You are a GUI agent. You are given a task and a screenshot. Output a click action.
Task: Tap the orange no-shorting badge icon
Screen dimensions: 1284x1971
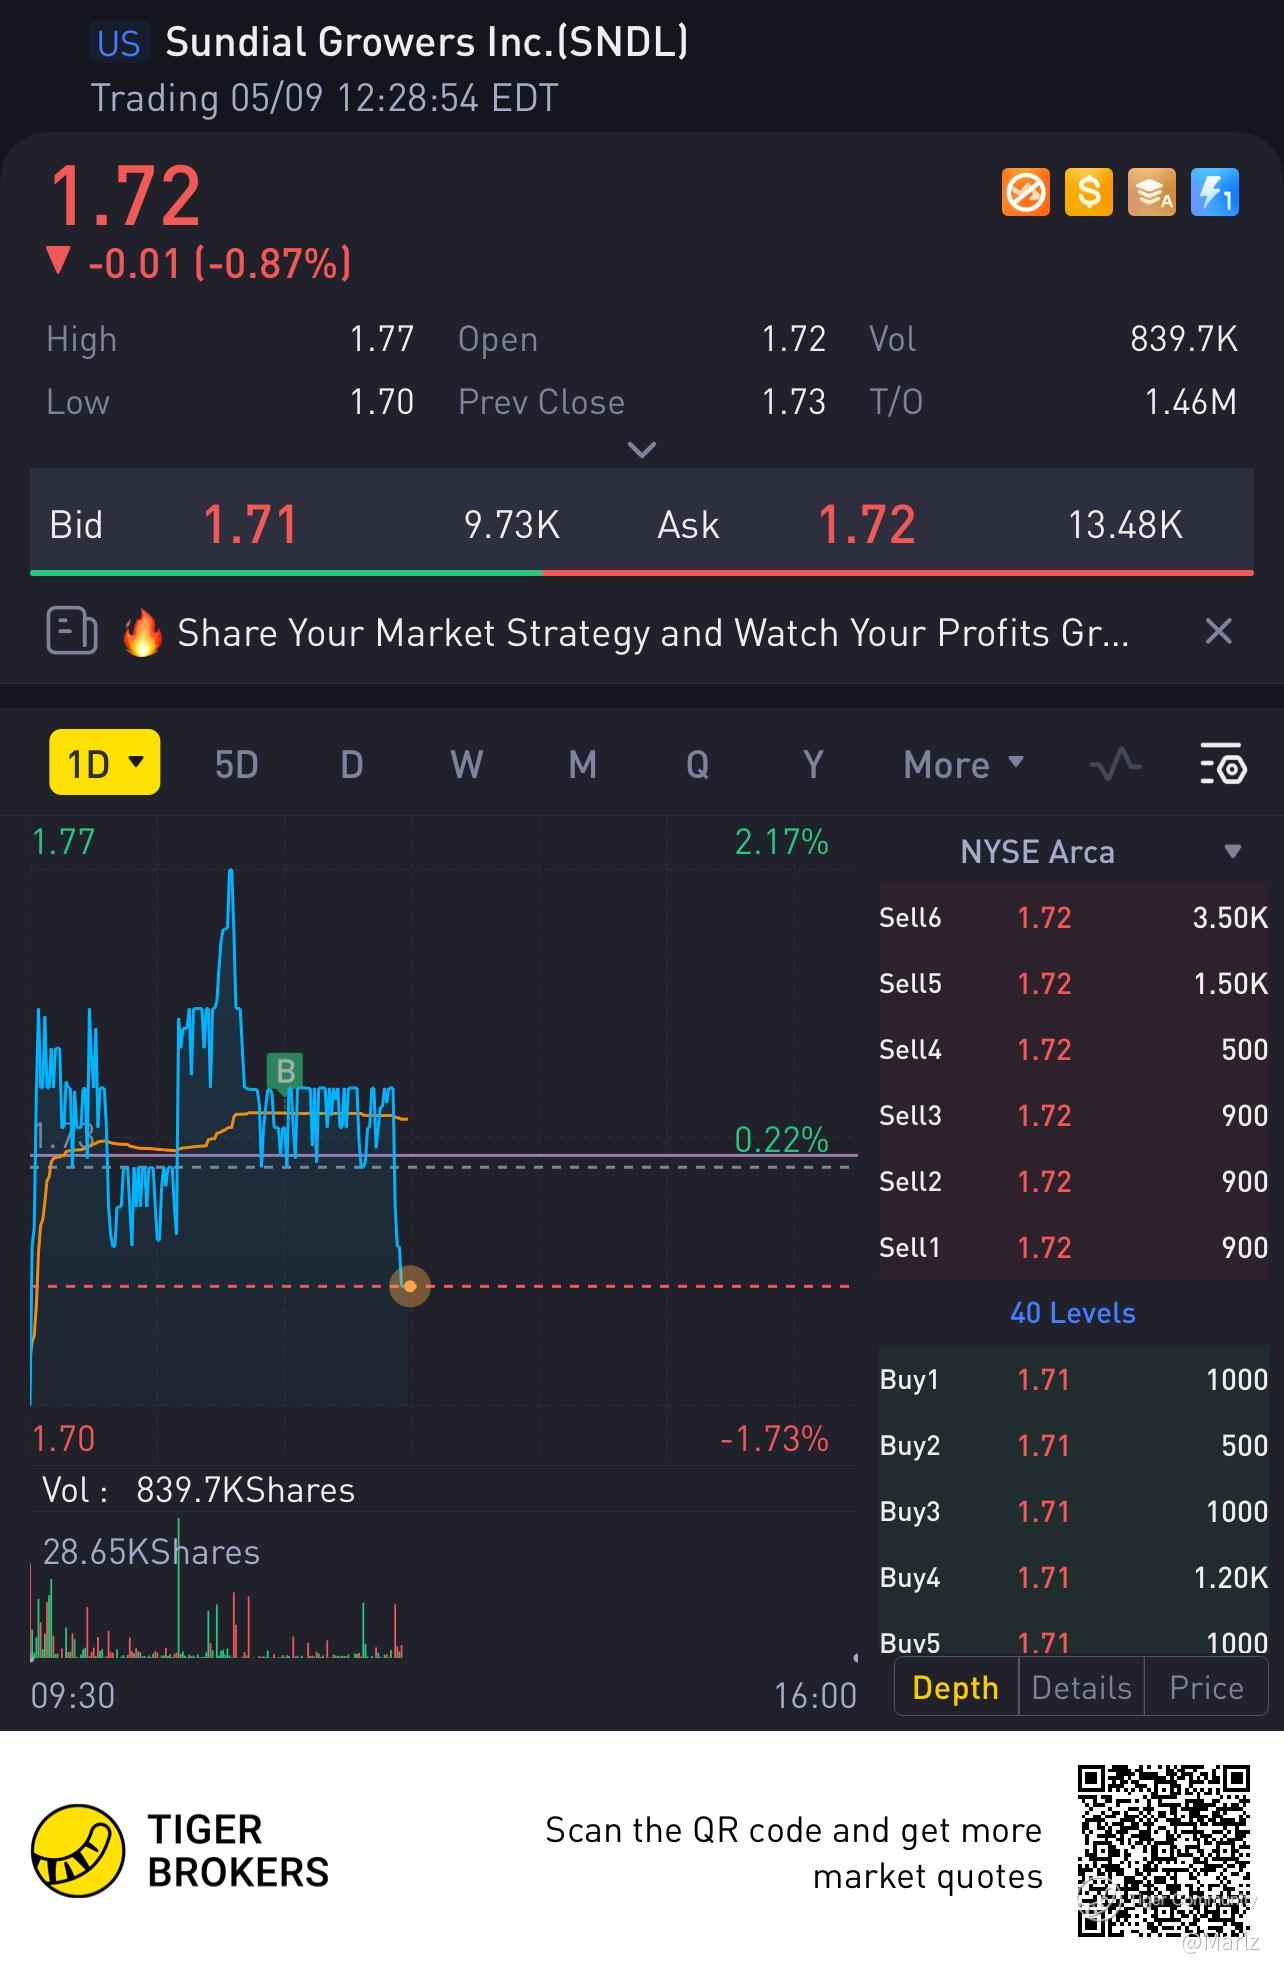point(1025,192)
